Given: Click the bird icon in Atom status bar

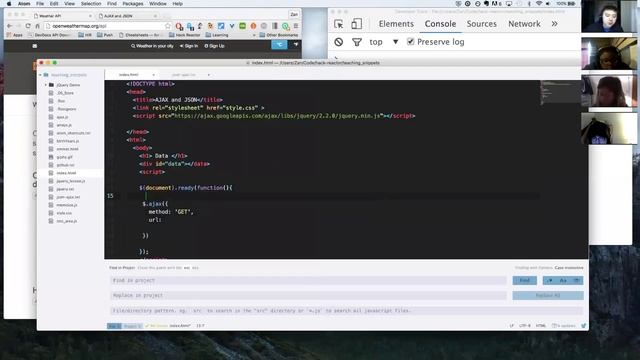Looking at the screenshot, I should (583, 326).
